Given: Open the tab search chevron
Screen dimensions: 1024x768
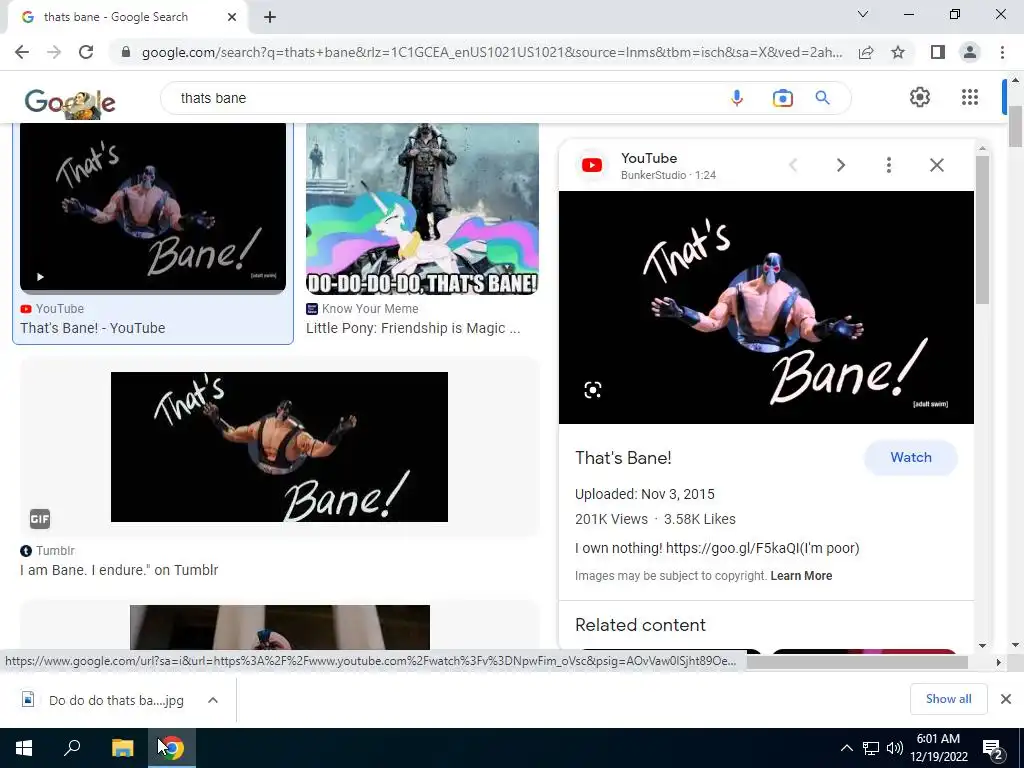Looking at the screenshot, I should pyautogui.click(x=863, y=14).
